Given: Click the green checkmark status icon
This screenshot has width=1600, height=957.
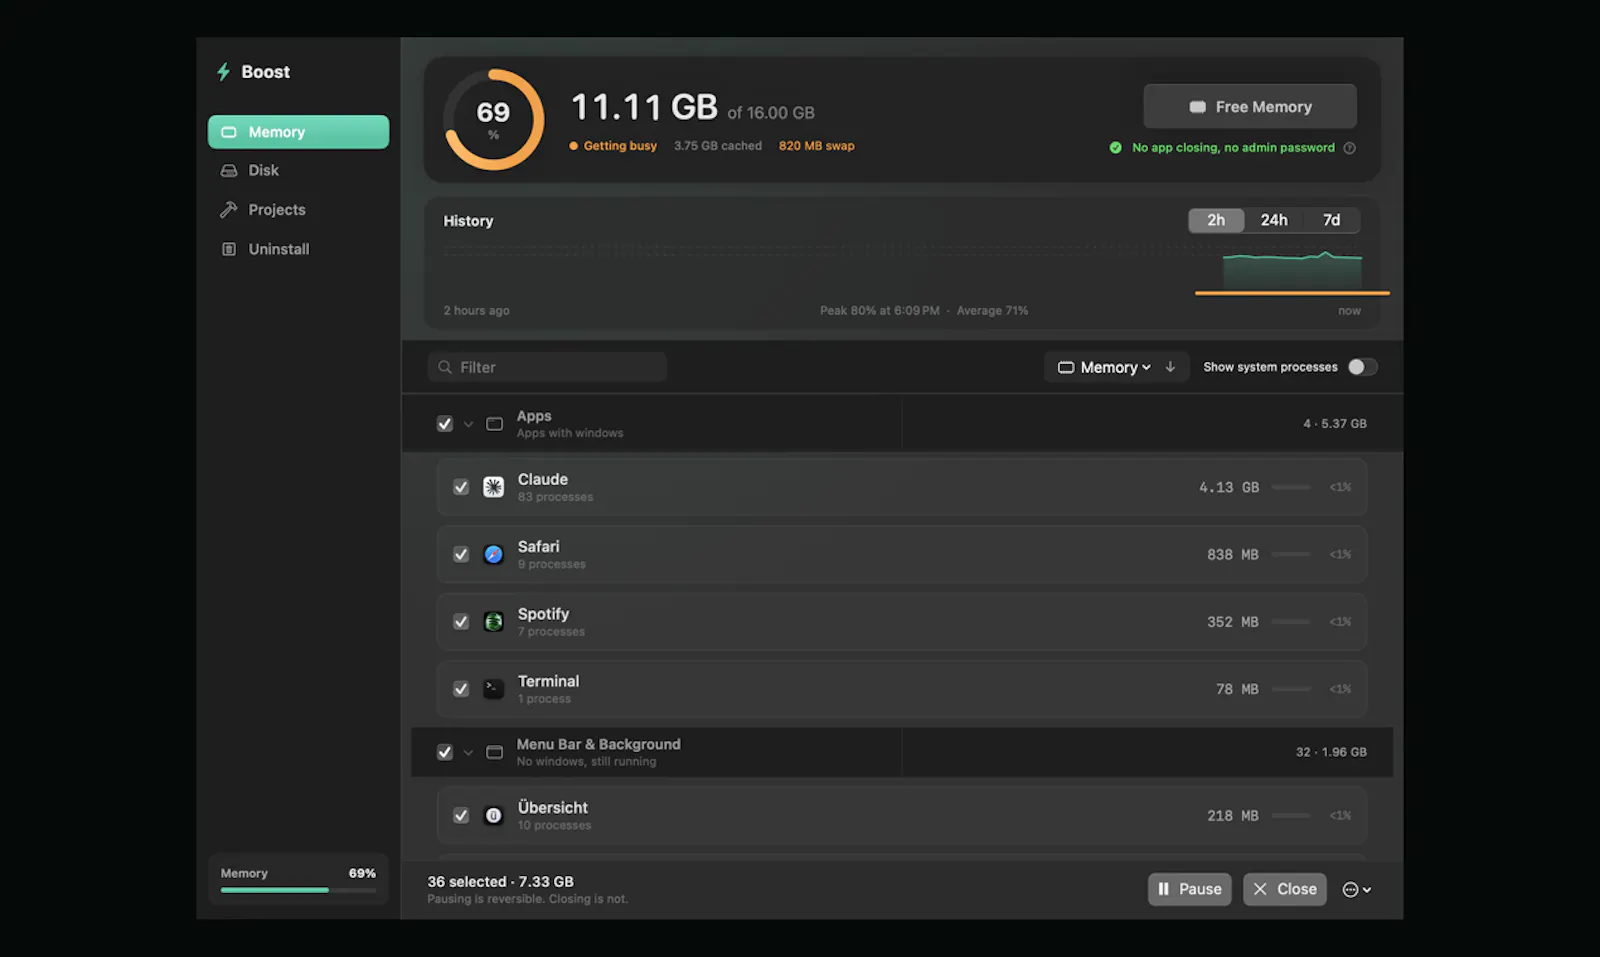Looking at the screenshot, I should [1116, 148].
